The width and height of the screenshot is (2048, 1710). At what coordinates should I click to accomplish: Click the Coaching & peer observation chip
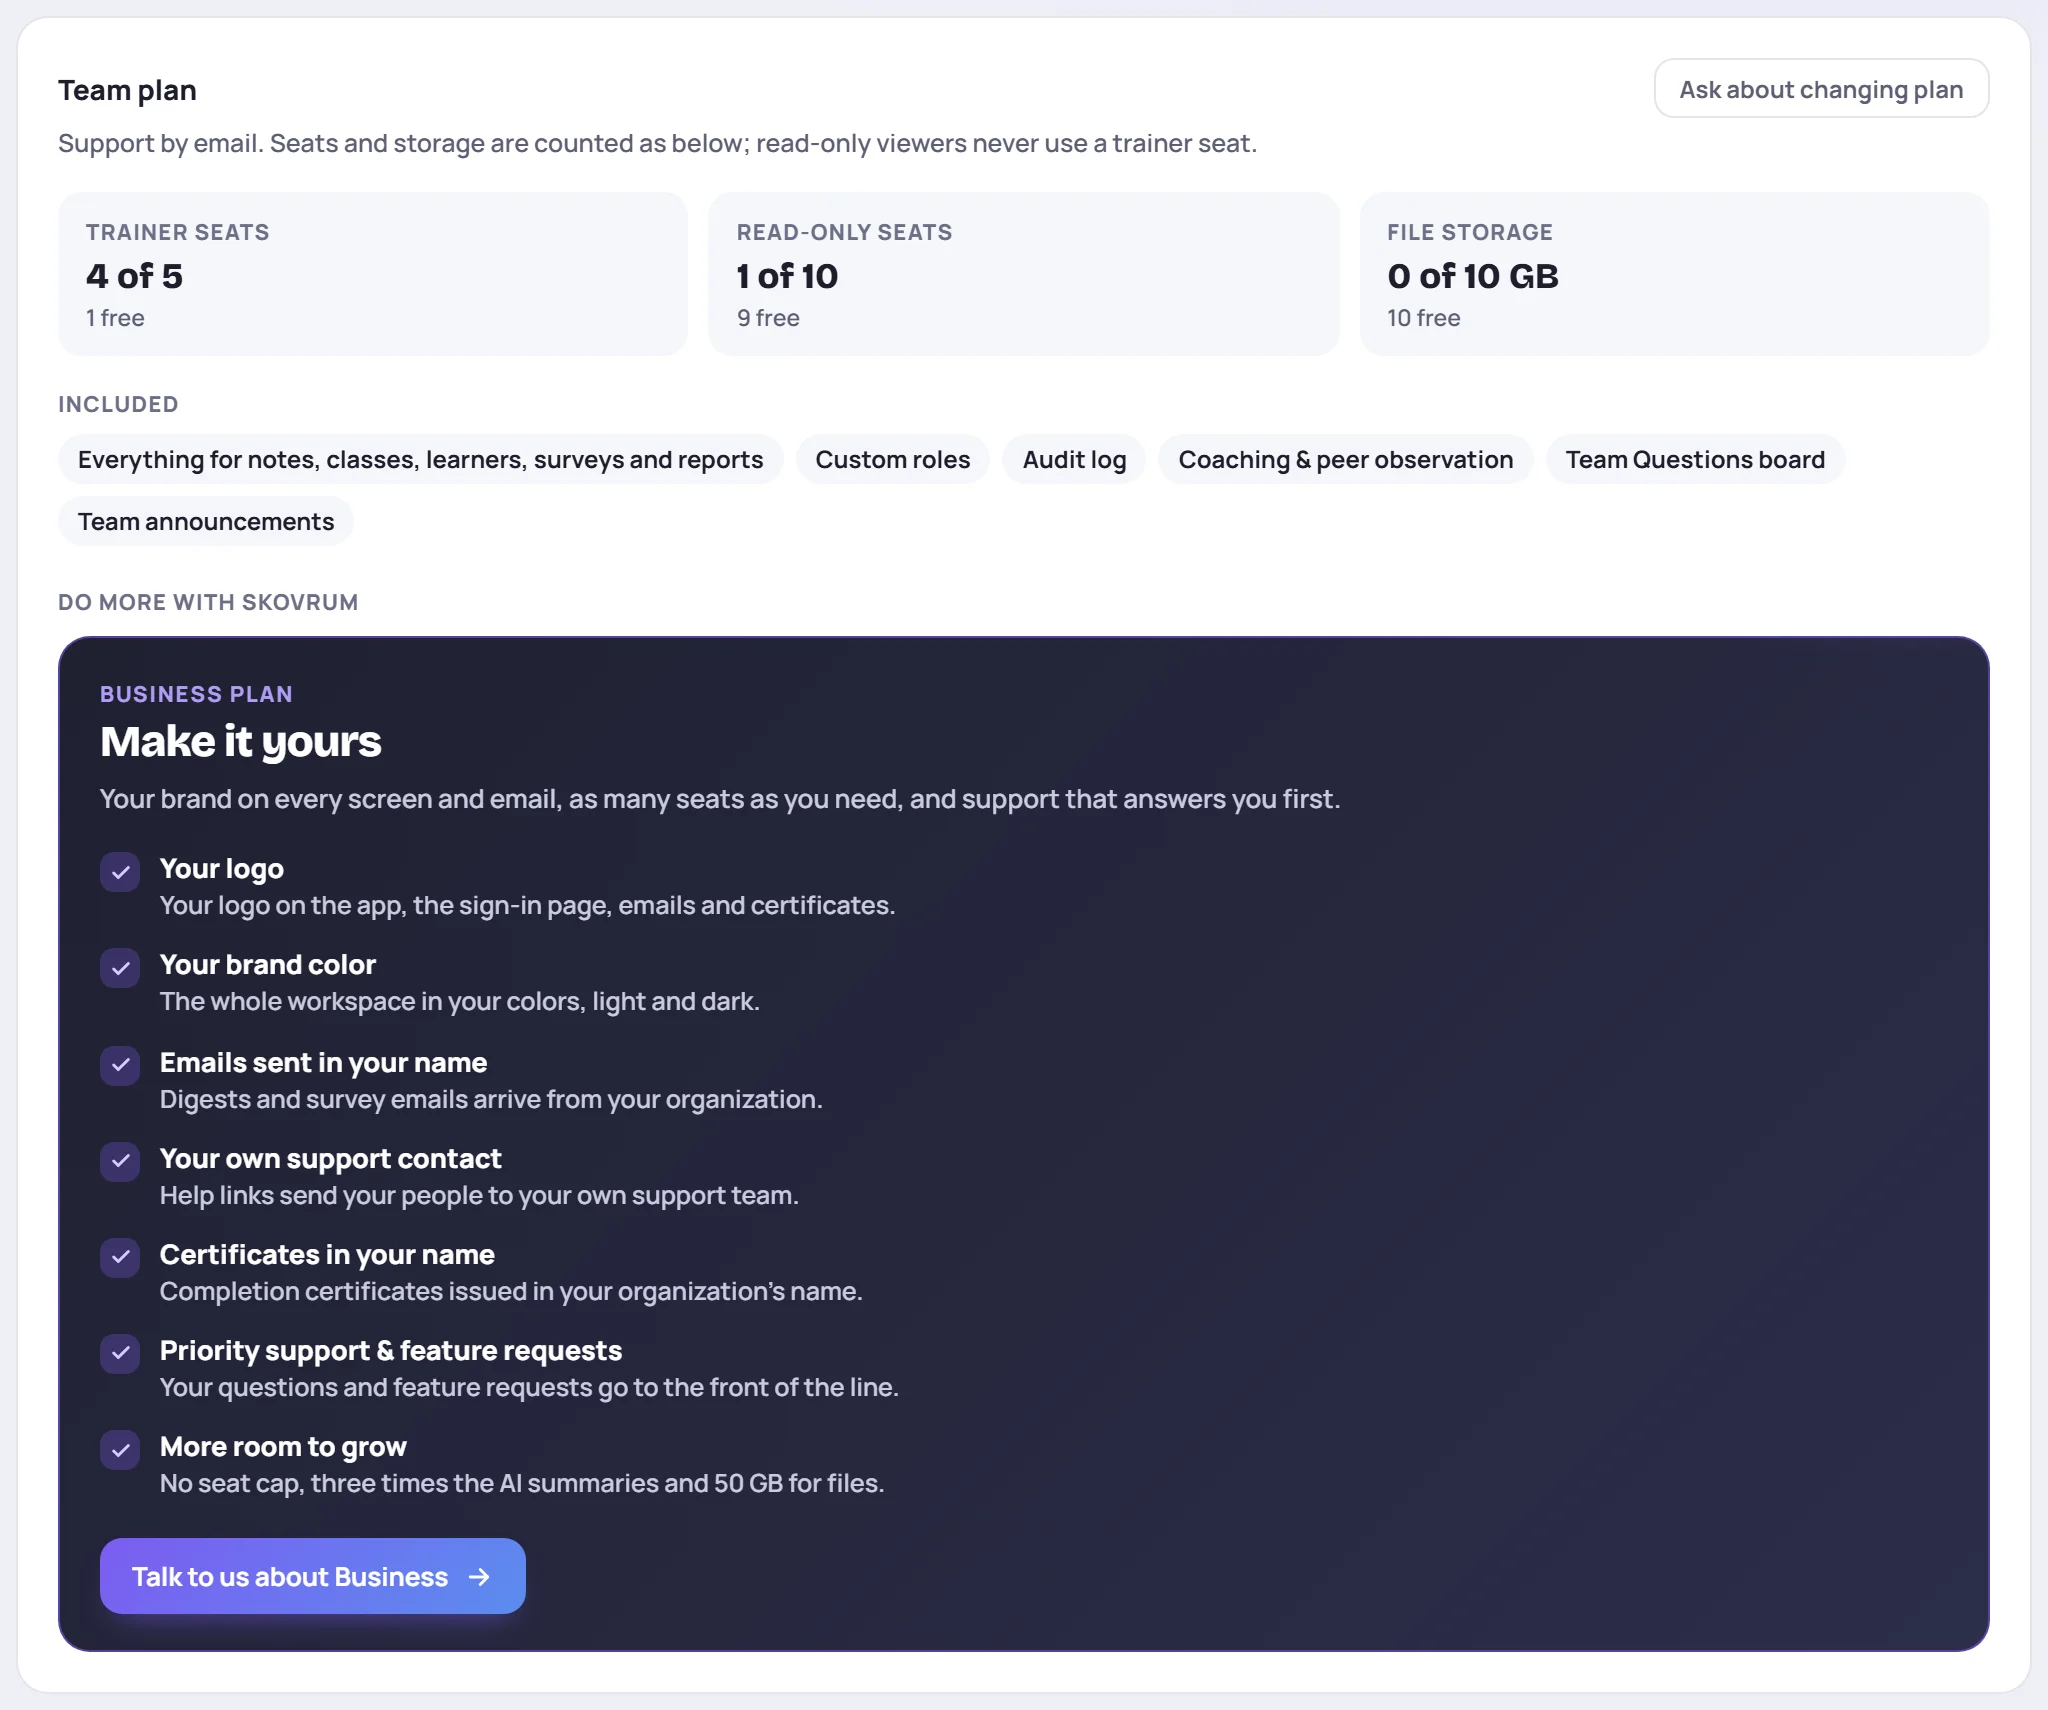click(x=1346, y=460)
